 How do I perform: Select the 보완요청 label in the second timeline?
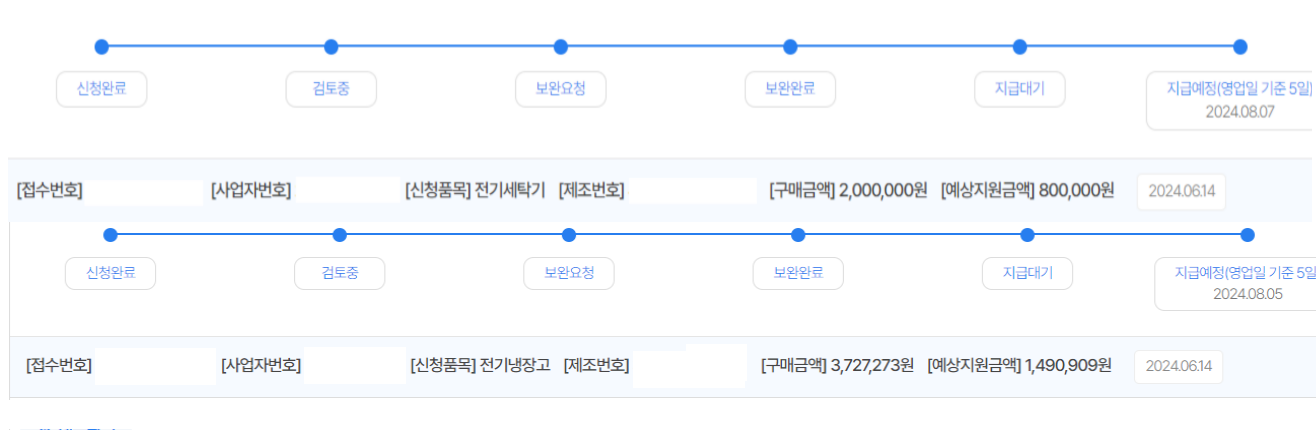click(x=569, y=273)
